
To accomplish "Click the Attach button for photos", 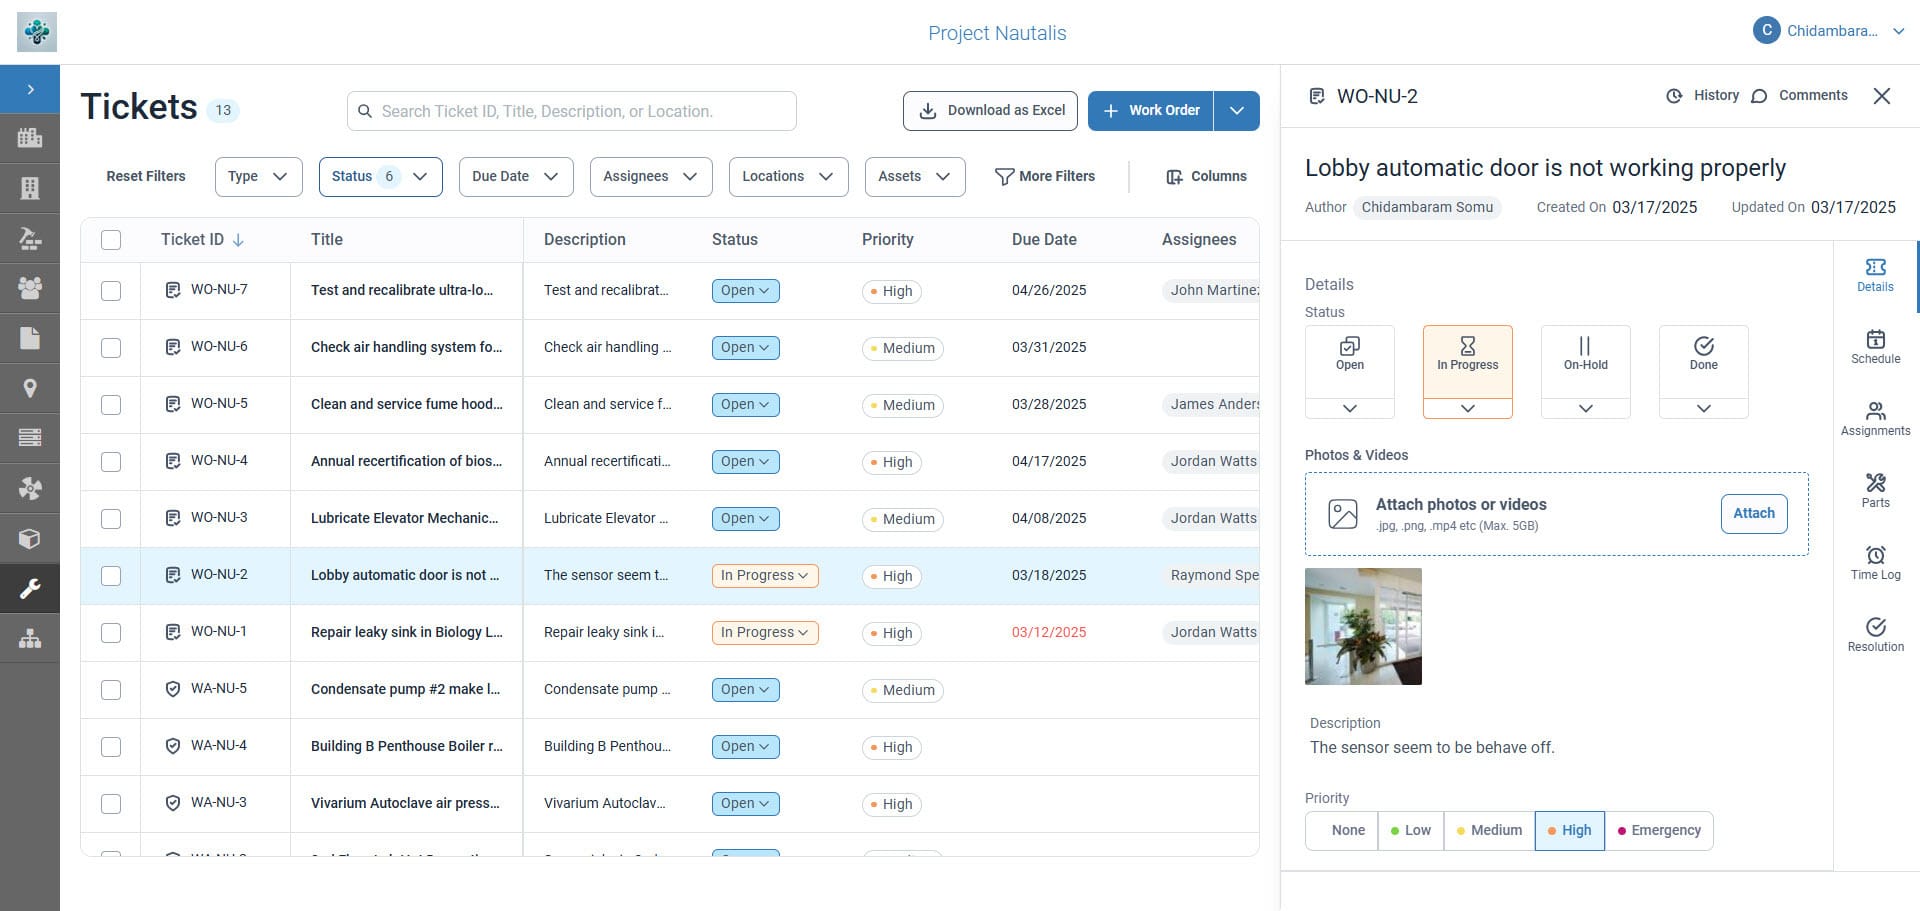I will click(x=1753, y=514).
